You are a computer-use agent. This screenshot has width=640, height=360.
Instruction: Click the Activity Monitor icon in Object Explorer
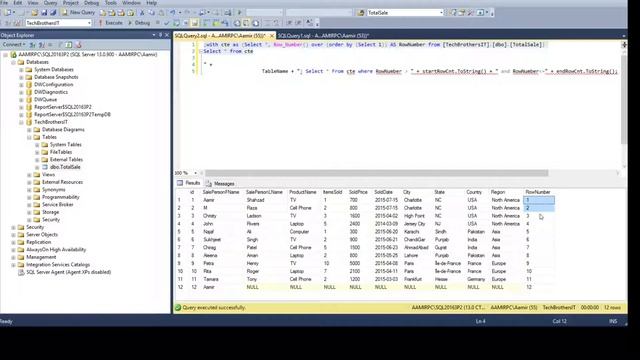pyautogui.click(x=78, y=44)
